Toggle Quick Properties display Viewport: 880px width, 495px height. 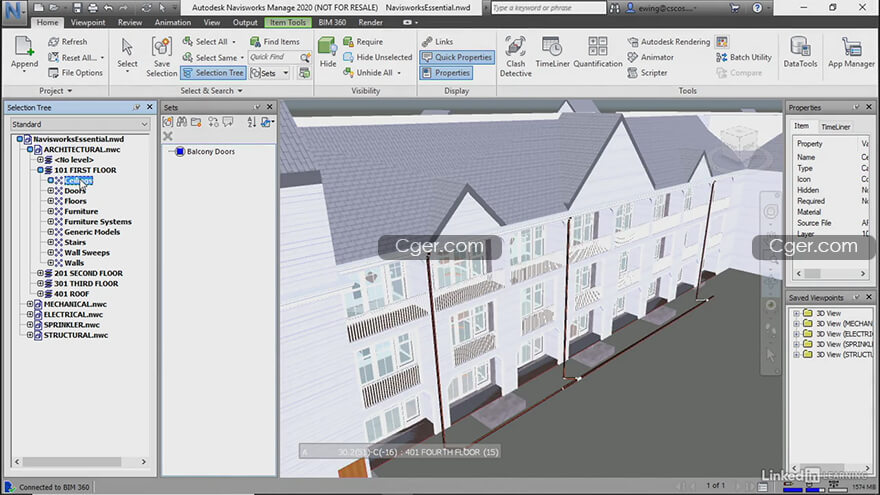click(457, 57)
